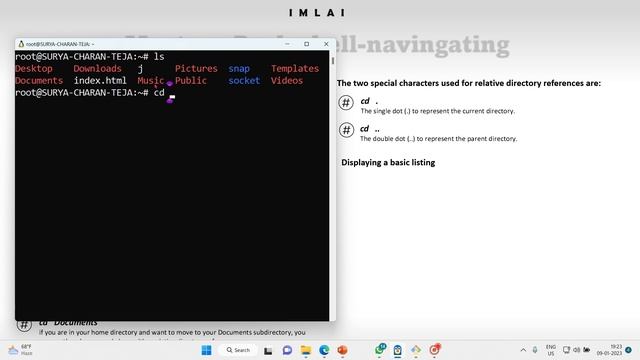Open the weather widget on the taskbar

tap(20, 350)
